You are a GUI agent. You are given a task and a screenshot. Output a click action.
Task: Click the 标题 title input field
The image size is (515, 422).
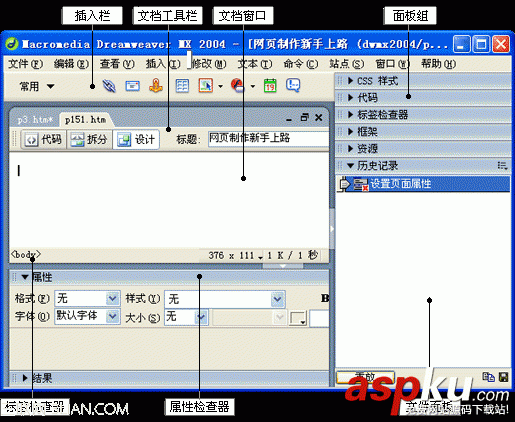269,139
